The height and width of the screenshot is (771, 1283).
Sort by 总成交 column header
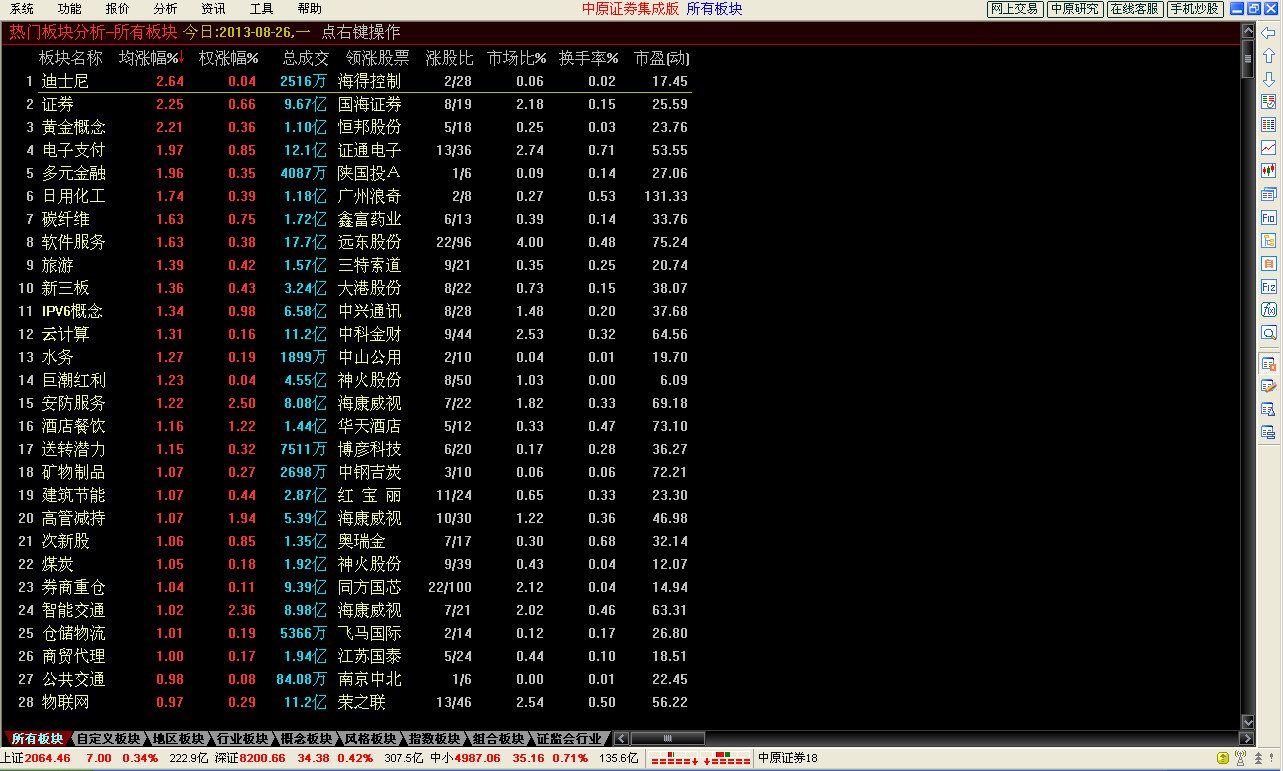tap(306, 58)
